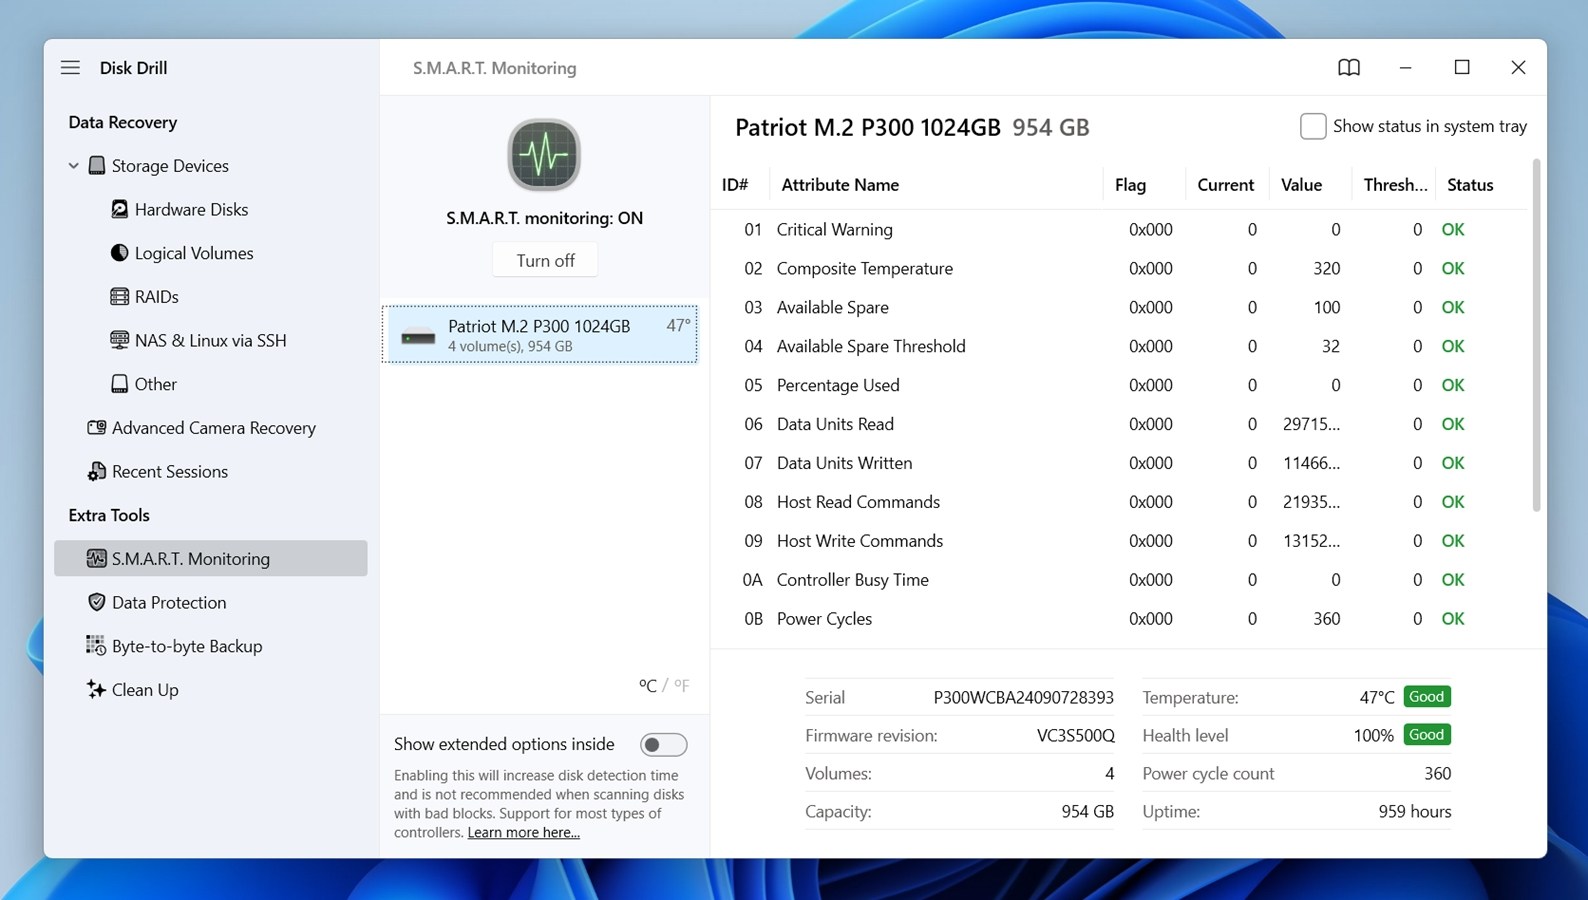The width and height of the screenshot is (1588, 900).
Task: Open Advanced Camera Recovery
Action: click(213, 428)
